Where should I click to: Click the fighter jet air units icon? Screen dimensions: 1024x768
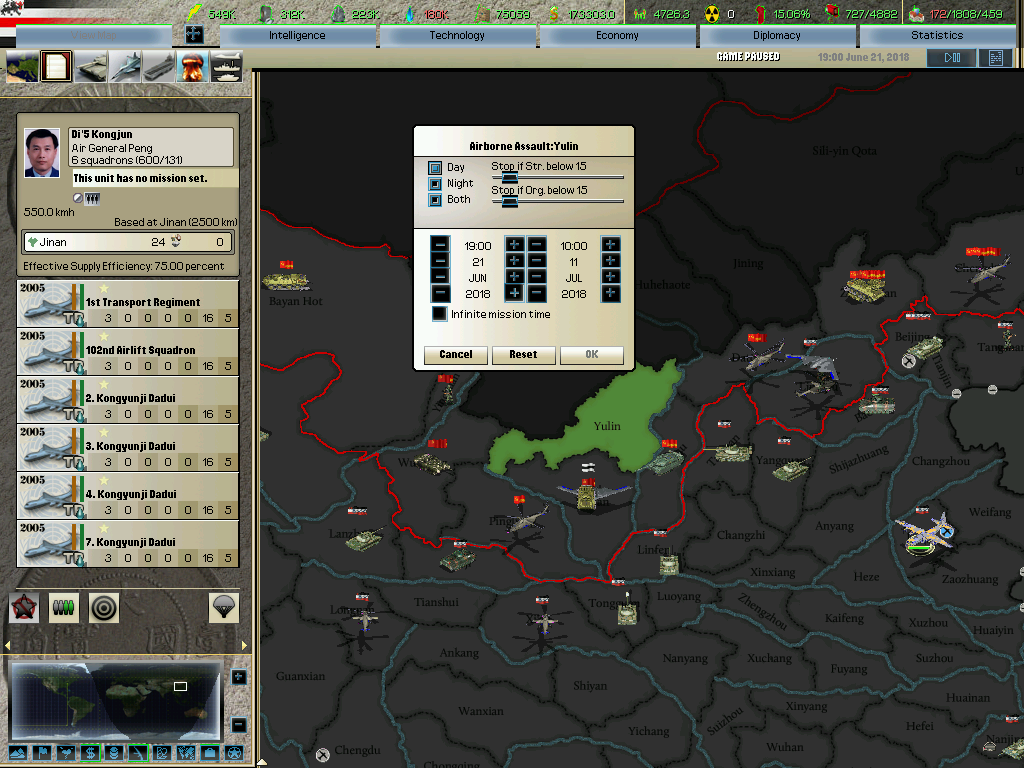[x=125, y=66]
